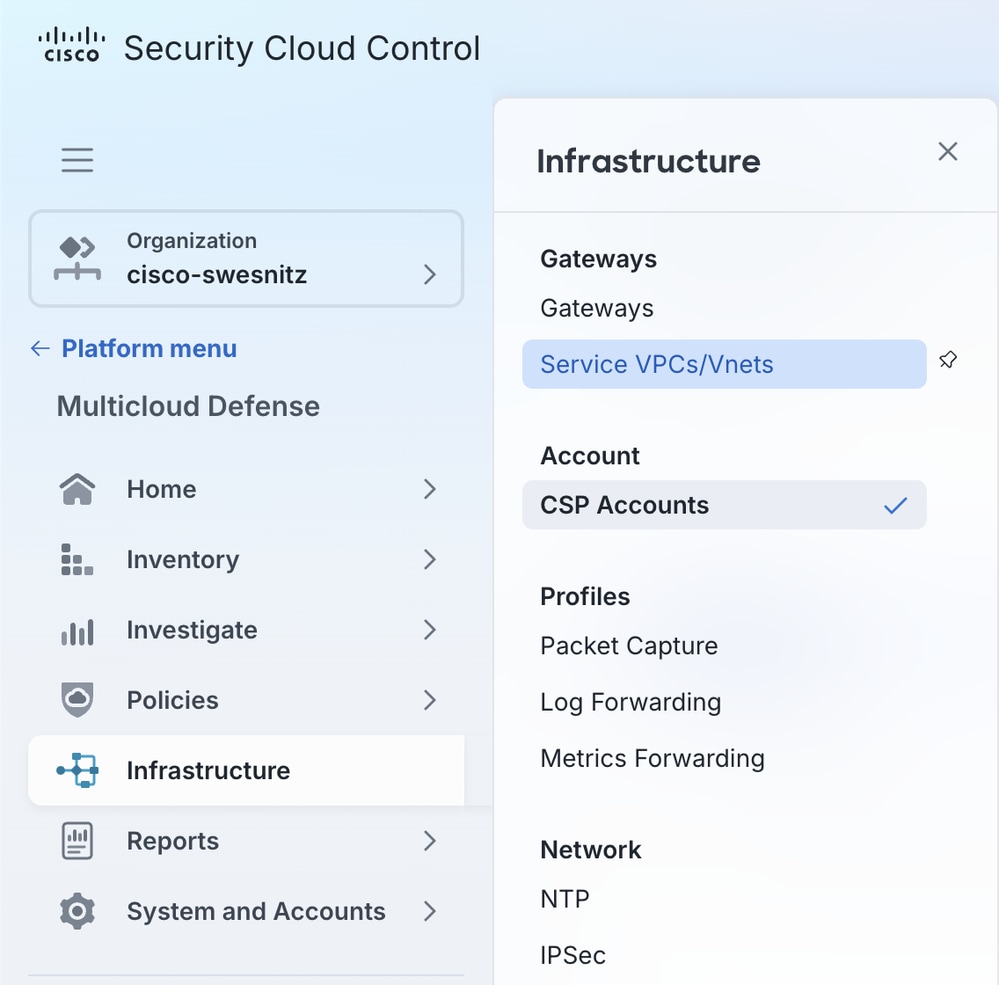Click the Cisco logo
The width and height of the screenshot is (999, 985).
(x=71, y=45)
